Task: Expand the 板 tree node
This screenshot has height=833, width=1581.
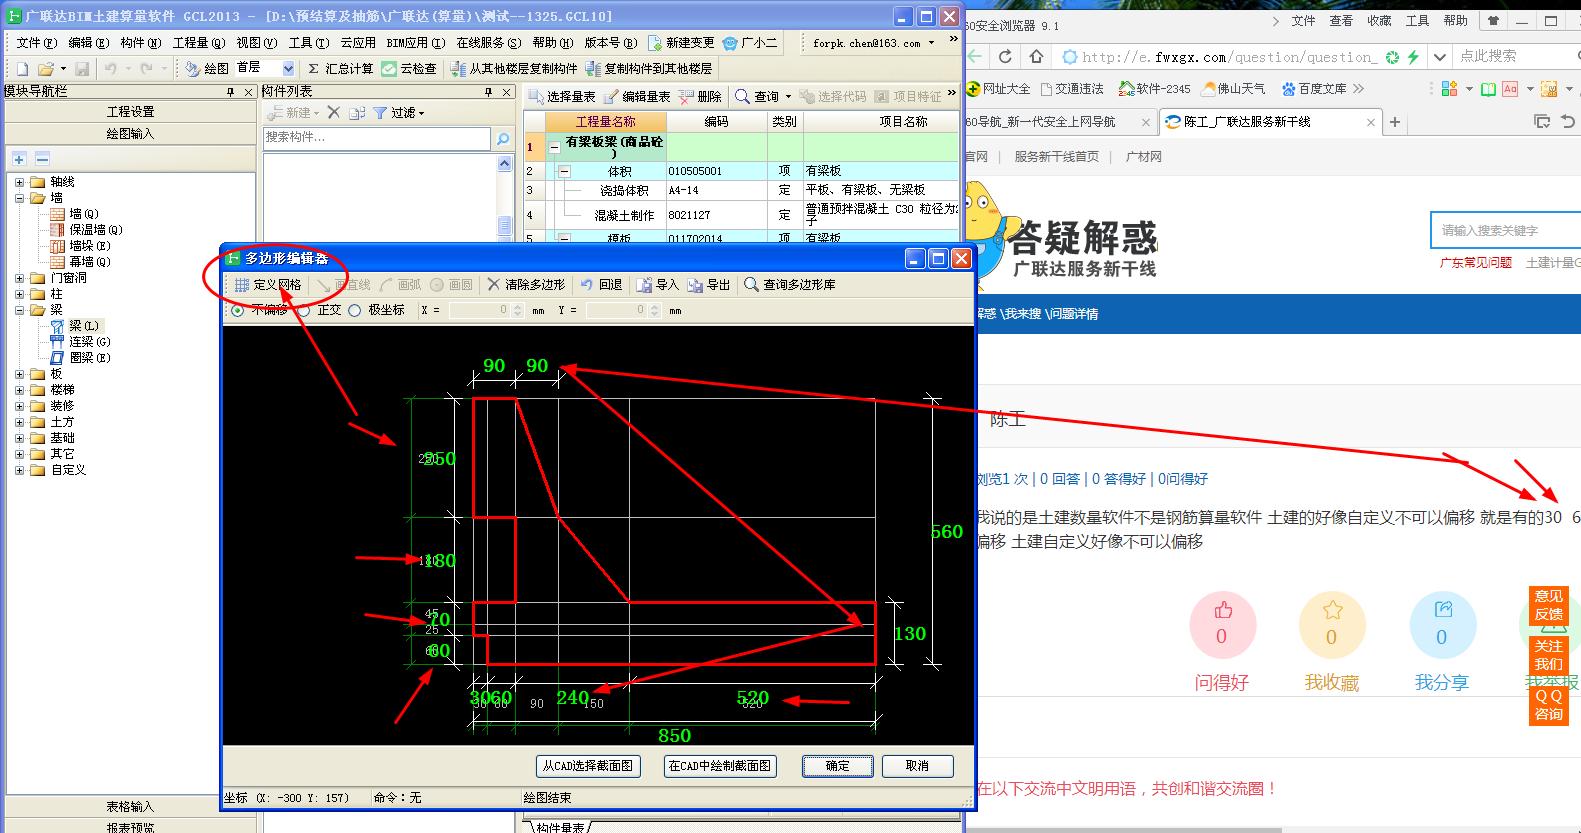Action: click(19, 374)
